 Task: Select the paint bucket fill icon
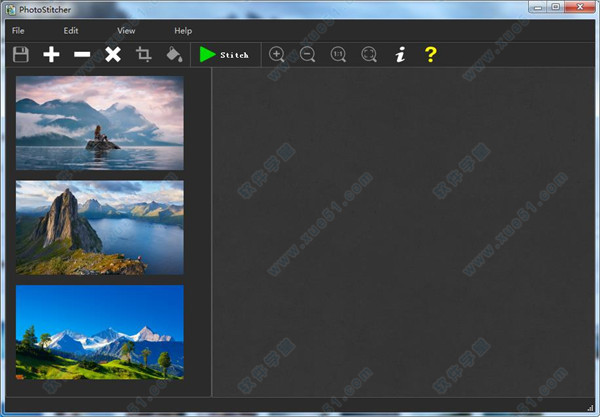pyautogui.click(x=174, y=54)
